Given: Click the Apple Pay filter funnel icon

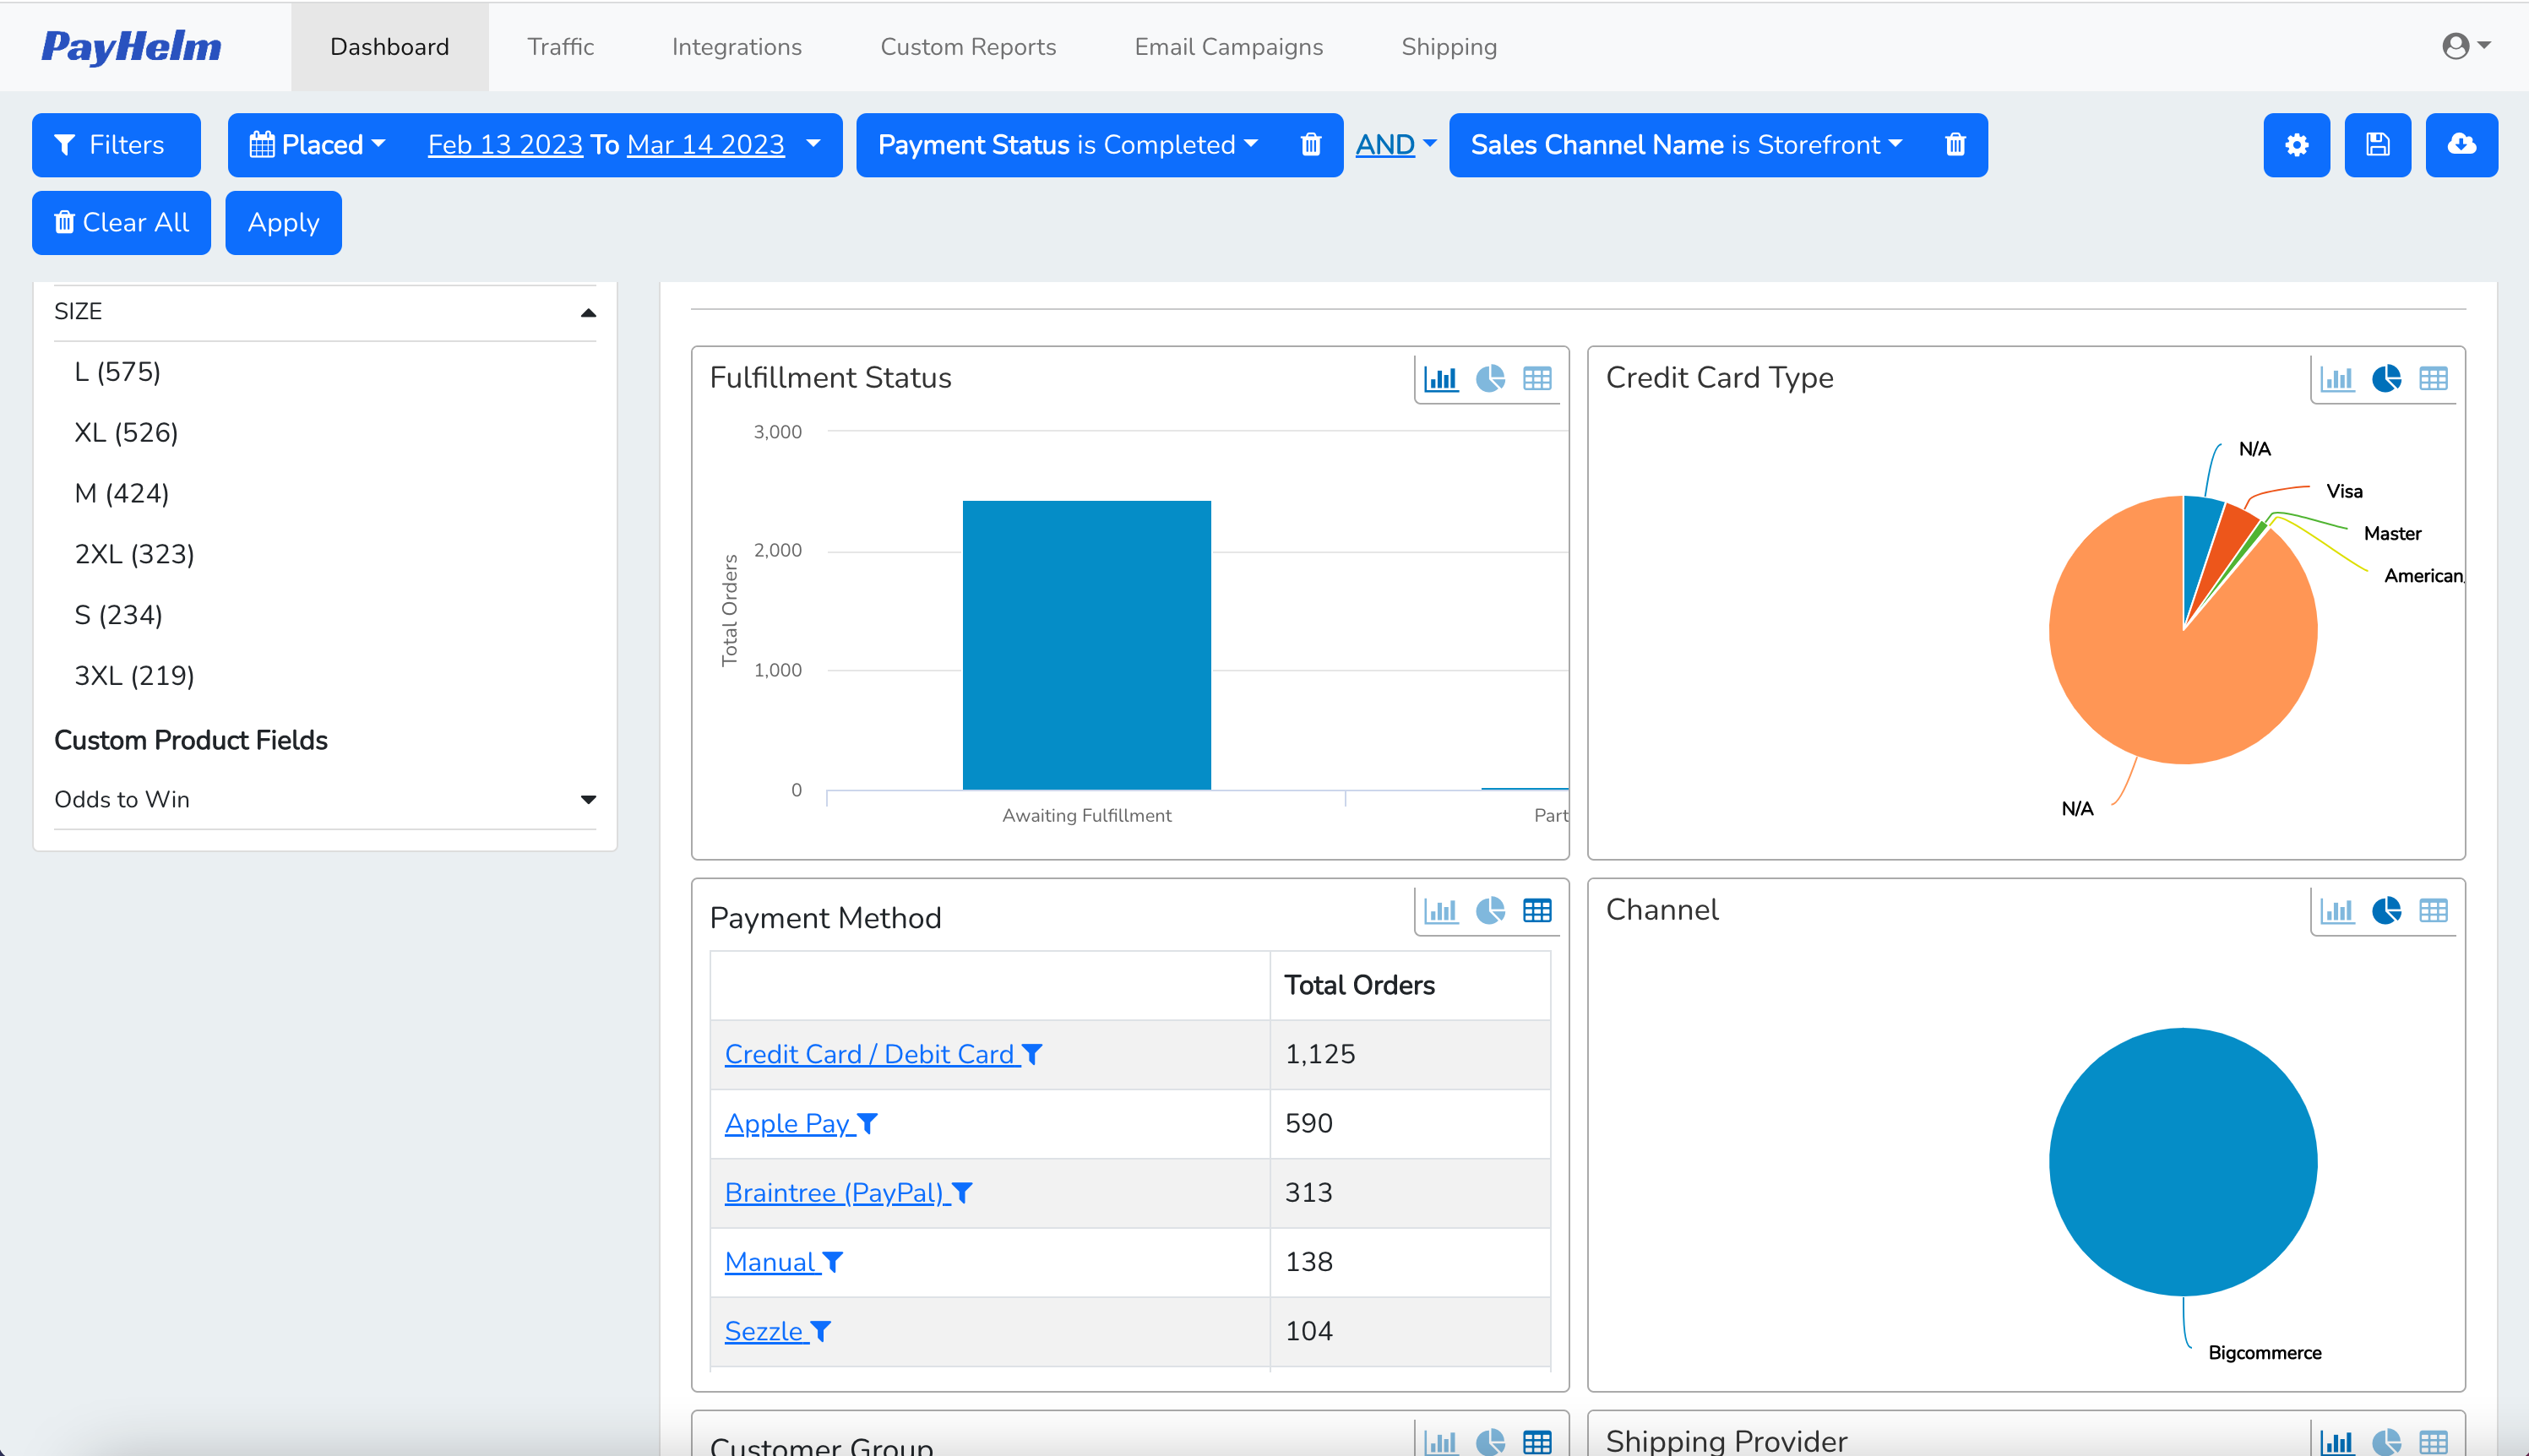Looking at the screenshot, I should pyautogui.click(x=868, y=1123).
